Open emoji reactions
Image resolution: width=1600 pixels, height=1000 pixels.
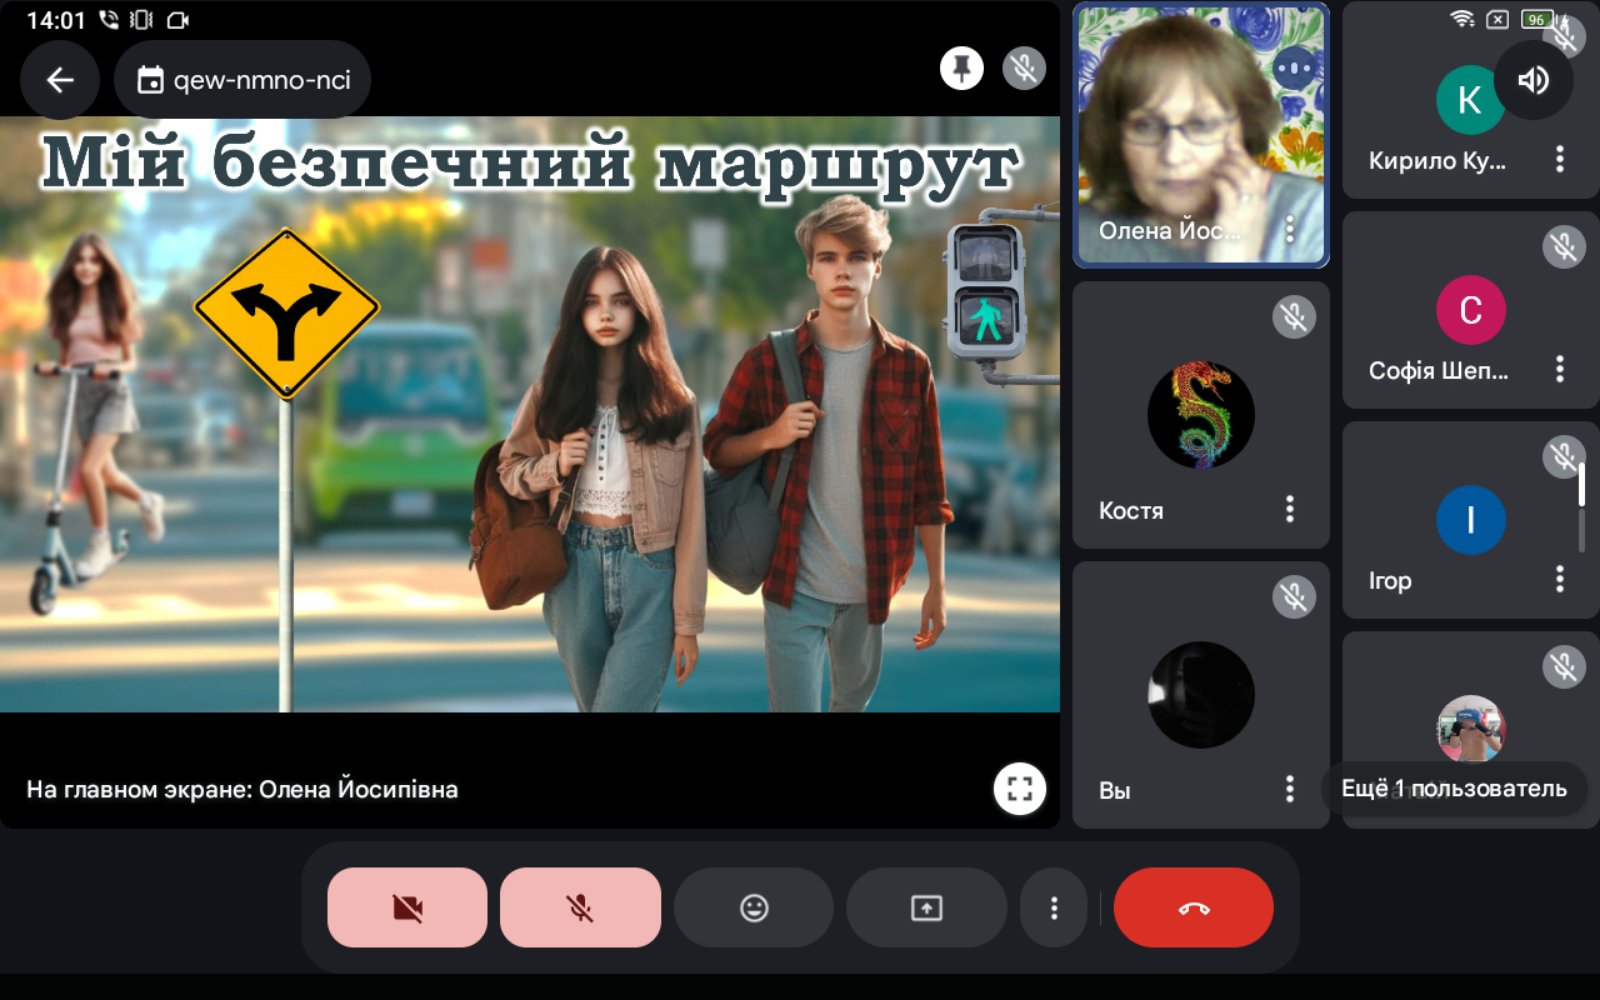click(754, 908)
